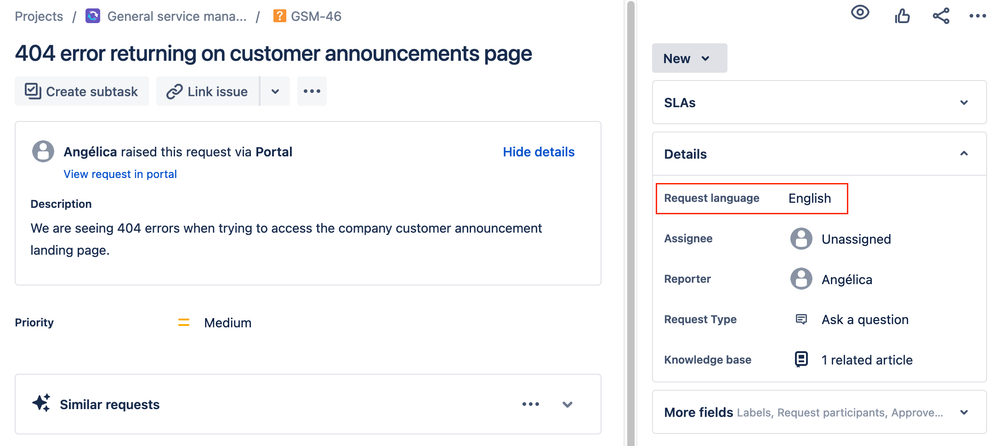
Task: Open View request in portal link
Action: (x=120, y=174)
